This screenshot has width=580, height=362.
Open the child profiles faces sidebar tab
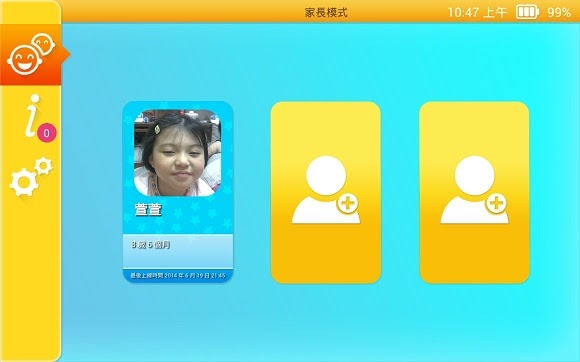pos(31,55)
